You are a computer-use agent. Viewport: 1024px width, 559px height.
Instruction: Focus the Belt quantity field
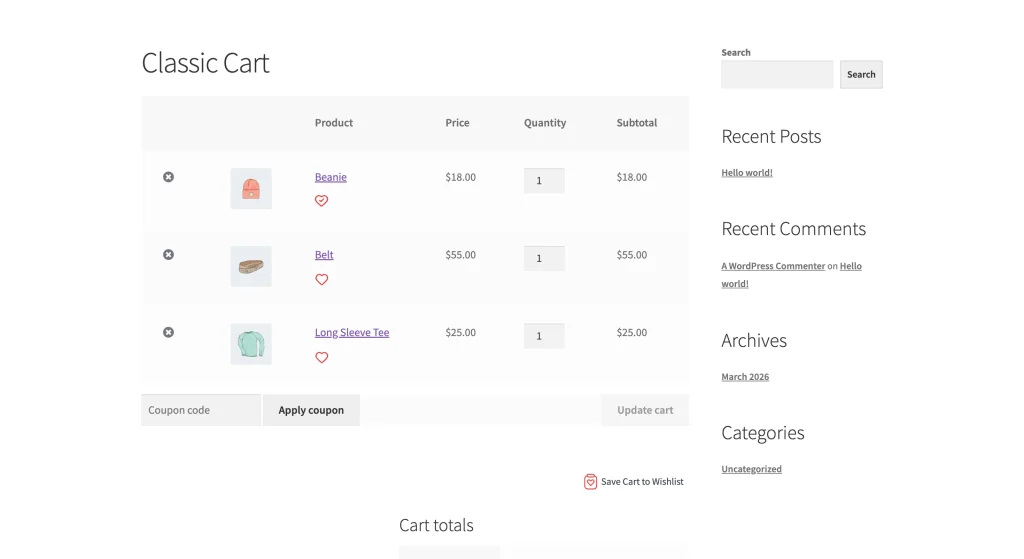tap(544, 259)
